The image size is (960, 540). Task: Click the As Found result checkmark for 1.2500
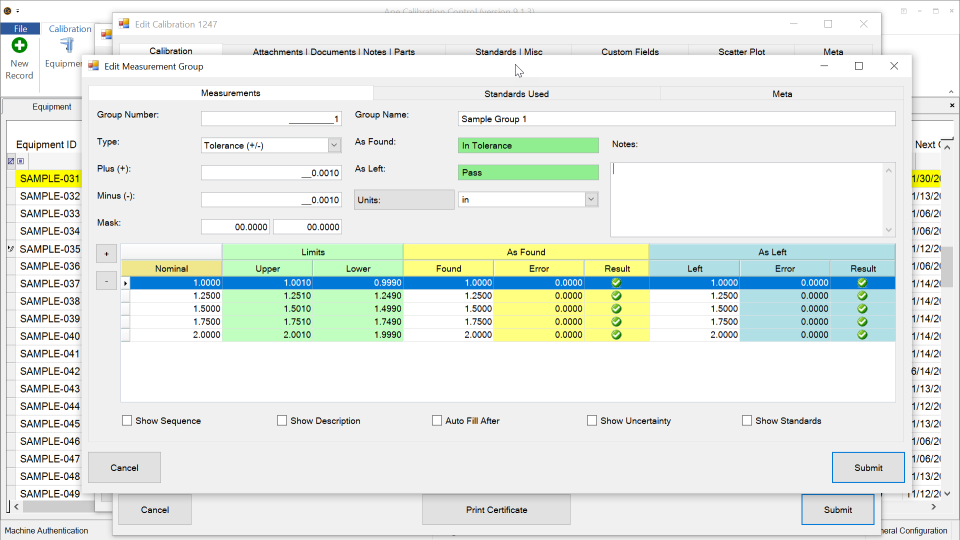[617, 296]
